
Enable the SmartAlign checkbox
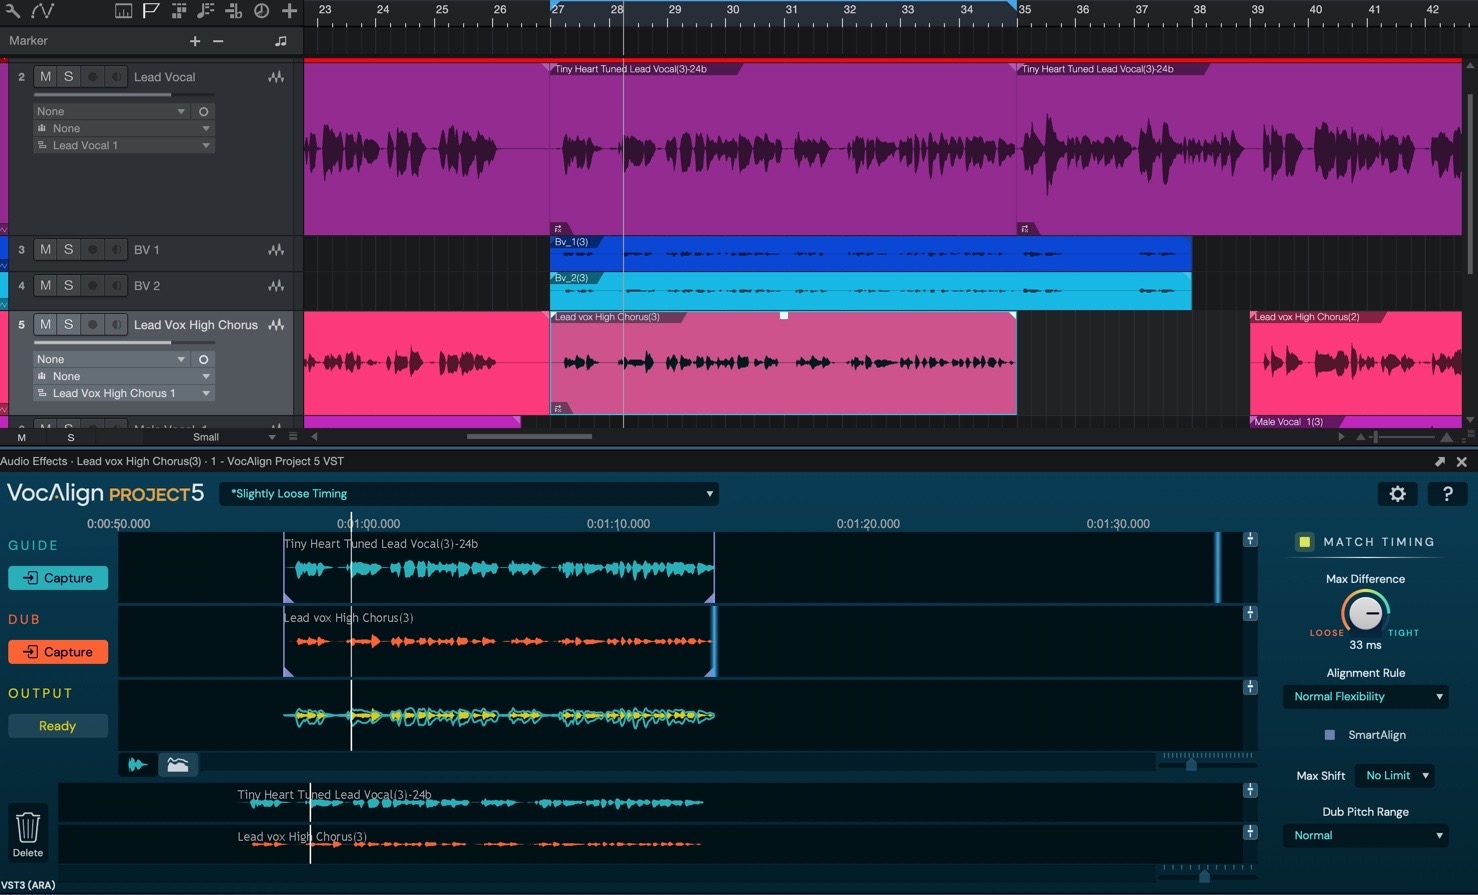click(1329, 735)
